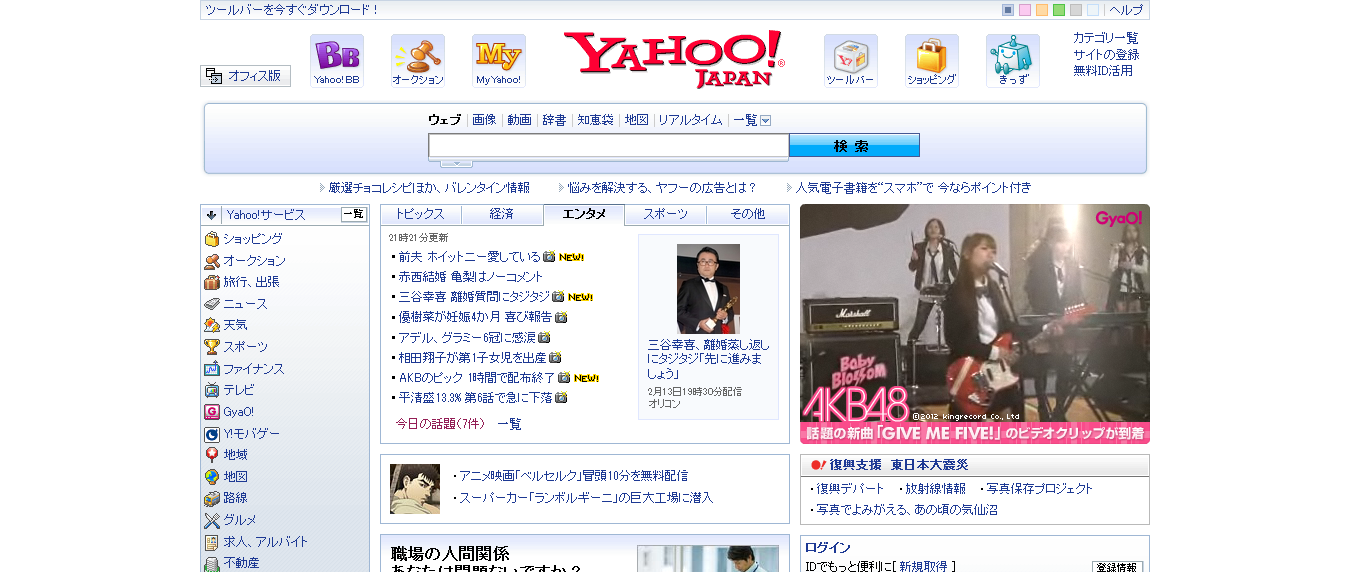Click the GyaO! sidebar icon
The image size is (1349, 572).
click(212, 412)
